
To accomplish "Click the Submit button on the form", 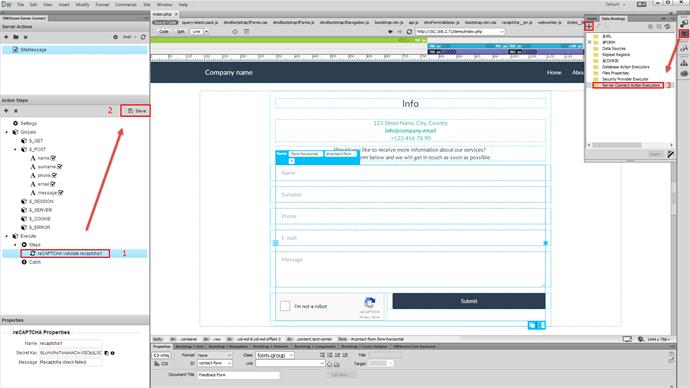I will pyautogui.click(x=469, y=301).
